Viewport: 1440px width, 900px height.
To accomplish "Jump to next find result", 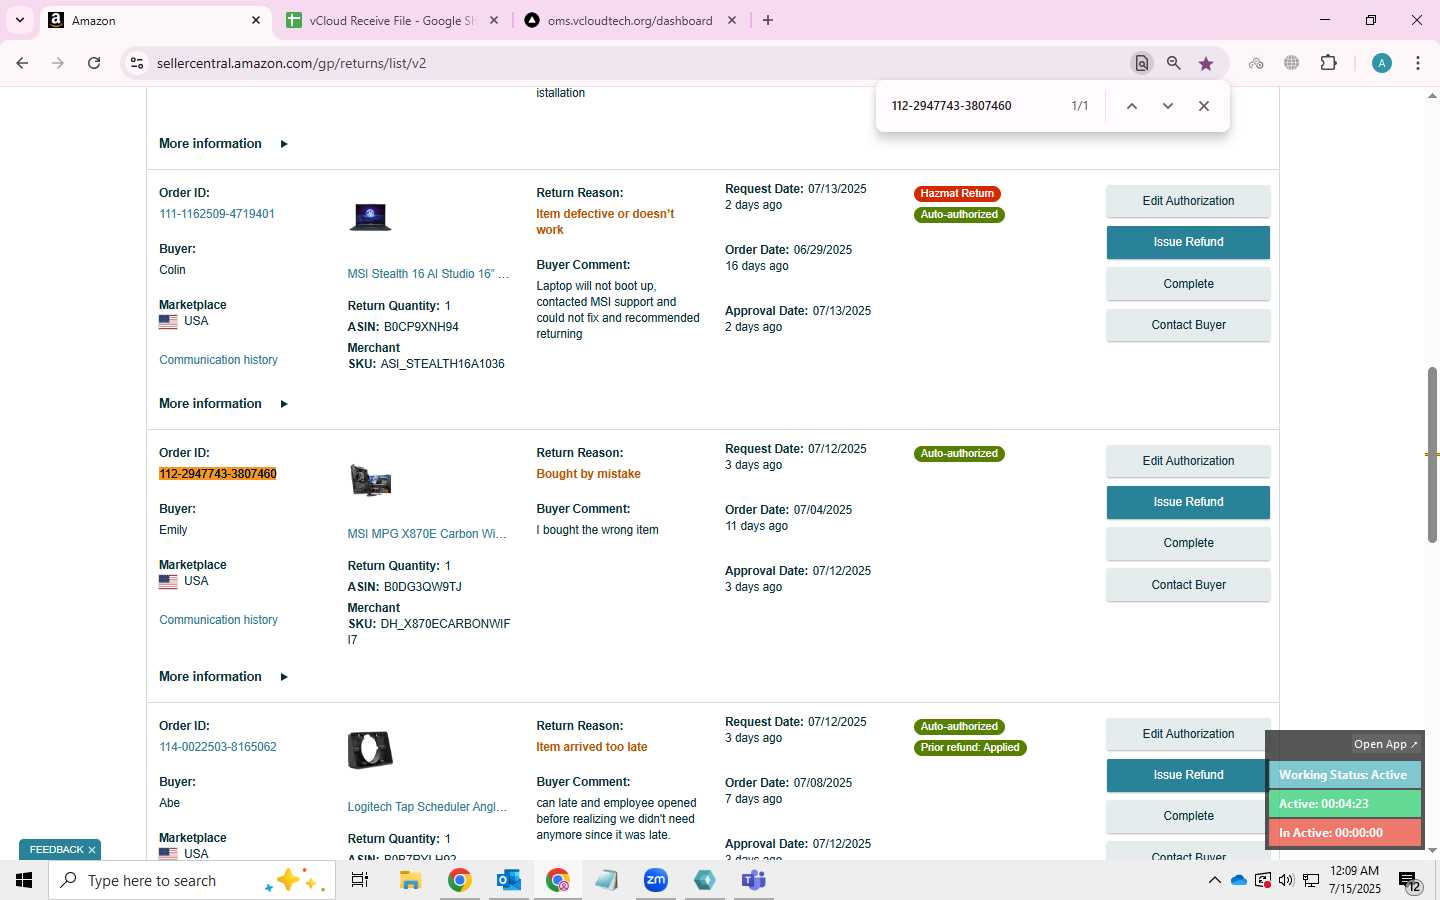I will tap(1167, 106).
